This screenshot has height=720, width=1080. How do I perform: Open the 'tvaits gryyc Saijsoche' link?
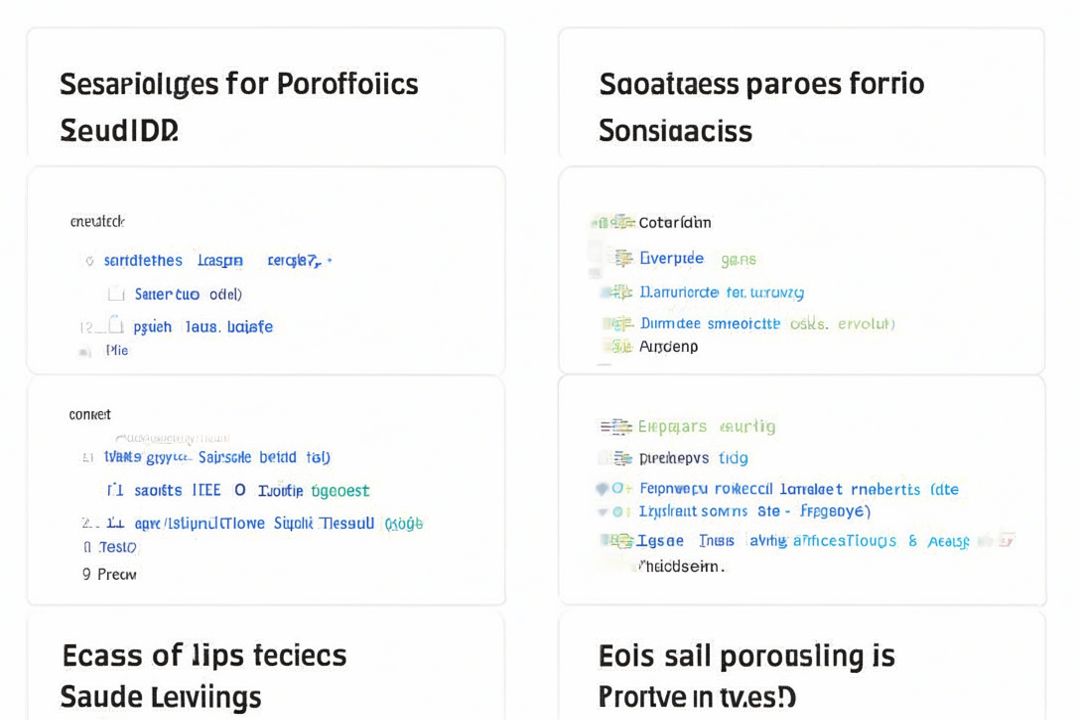click(x=216, y=457)
